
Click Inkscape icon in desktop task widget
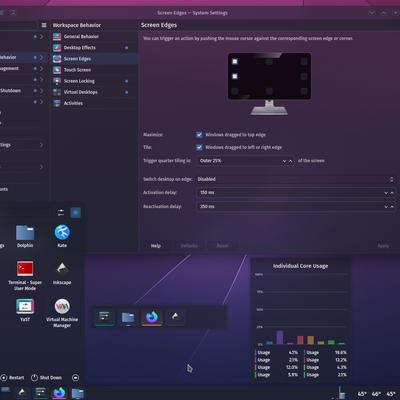click(x=175, y=316)
